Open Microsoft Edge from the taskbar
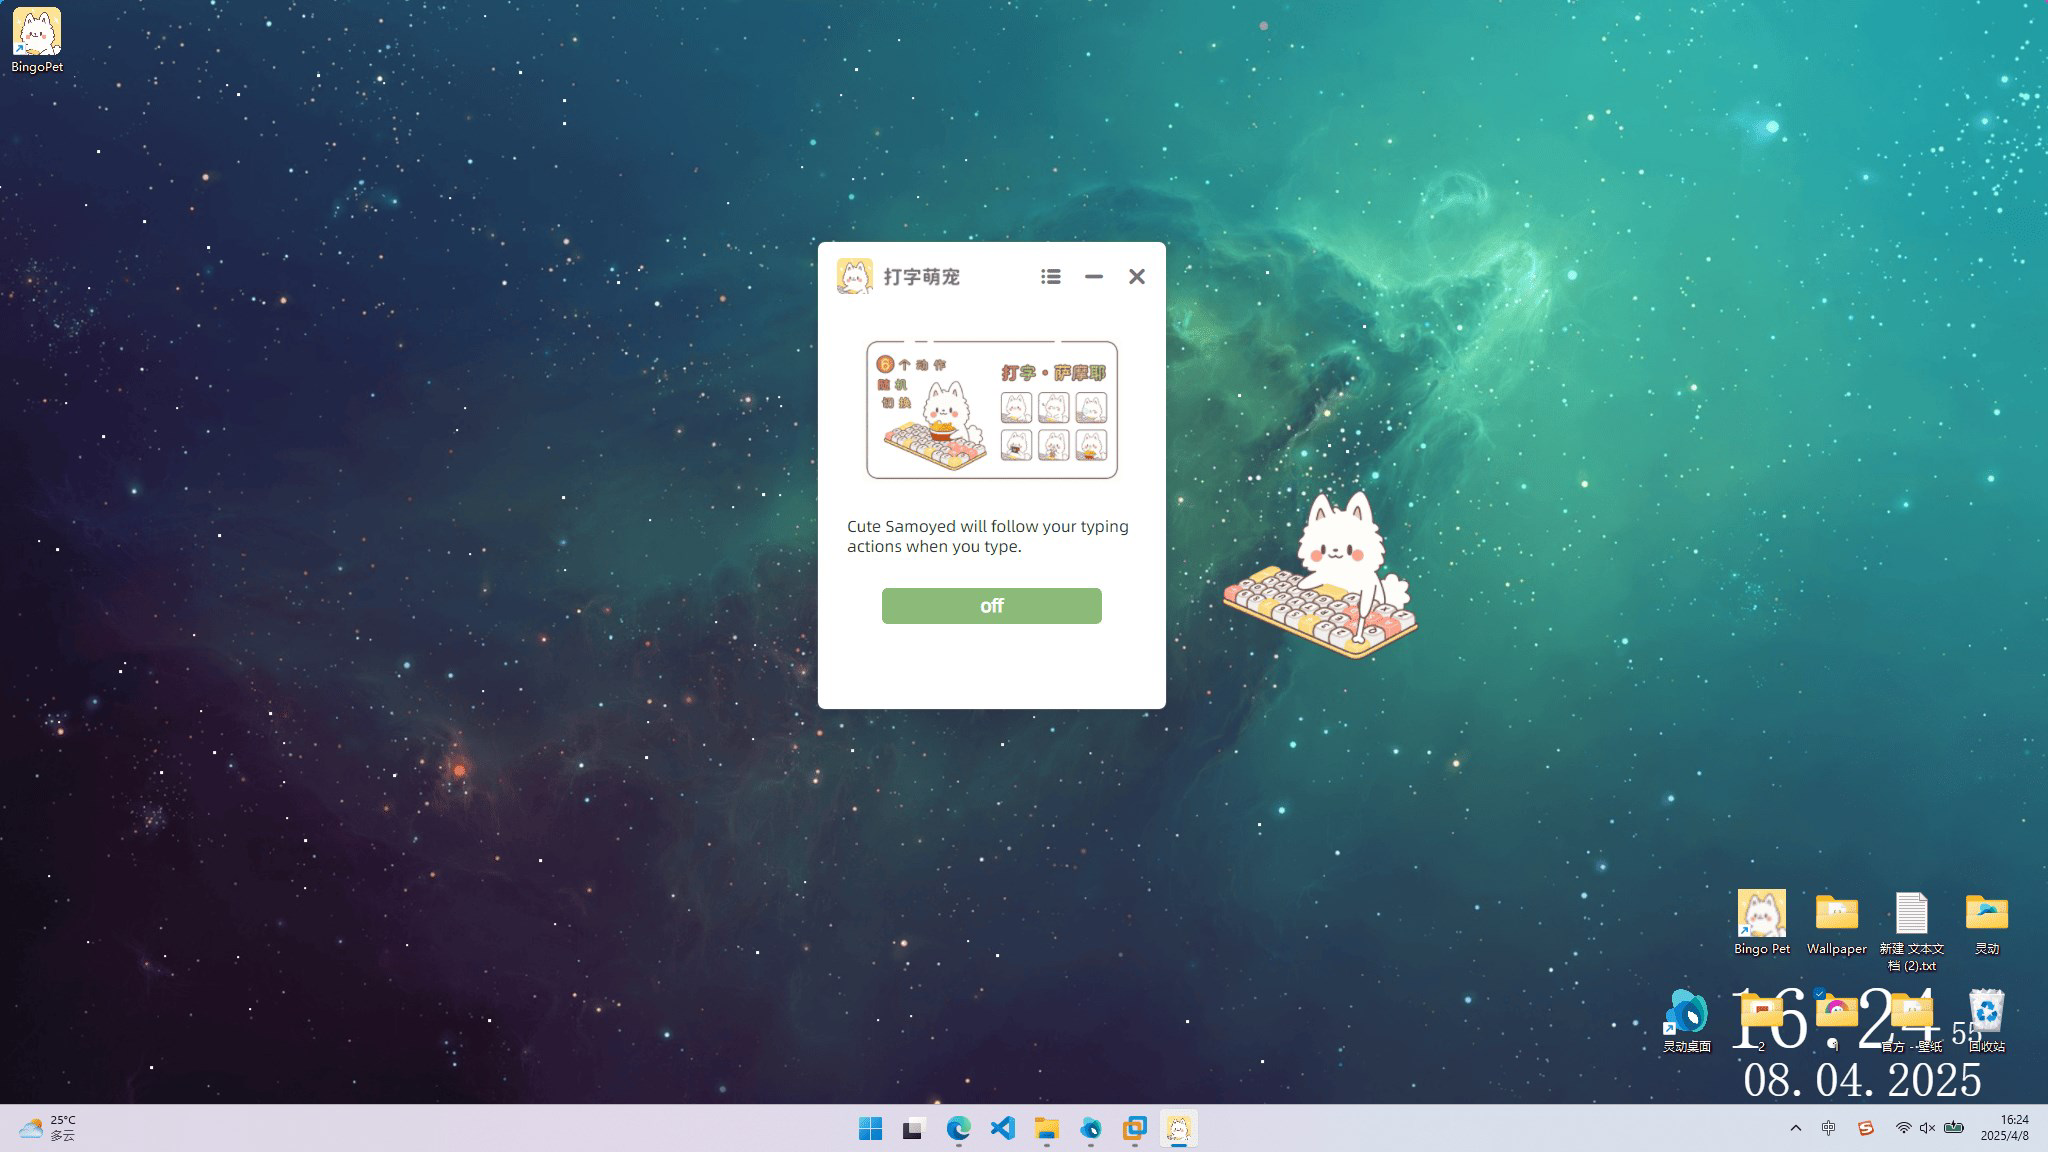The image size is (2048, 1152). coord(959,1129)
